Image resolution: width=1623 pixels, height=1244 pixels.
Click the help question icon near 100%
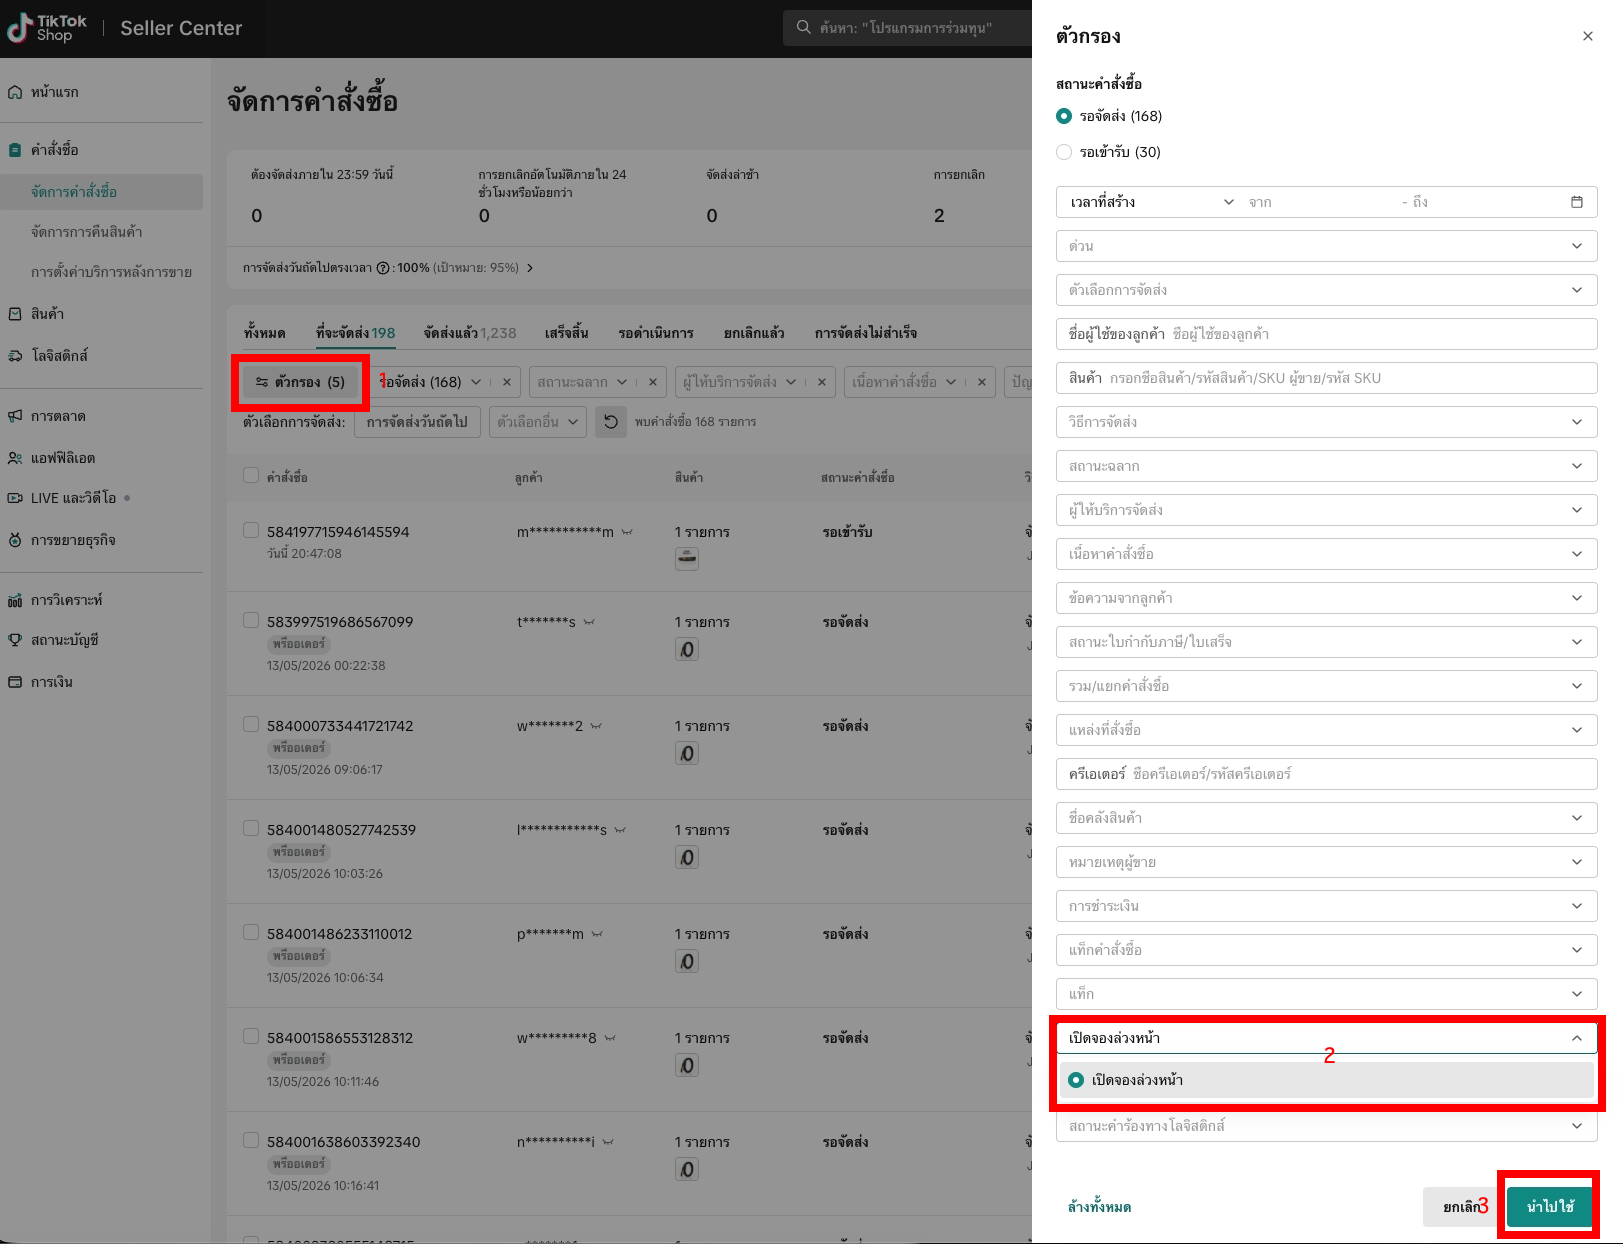pyautogui.click(x=383, y=268)
